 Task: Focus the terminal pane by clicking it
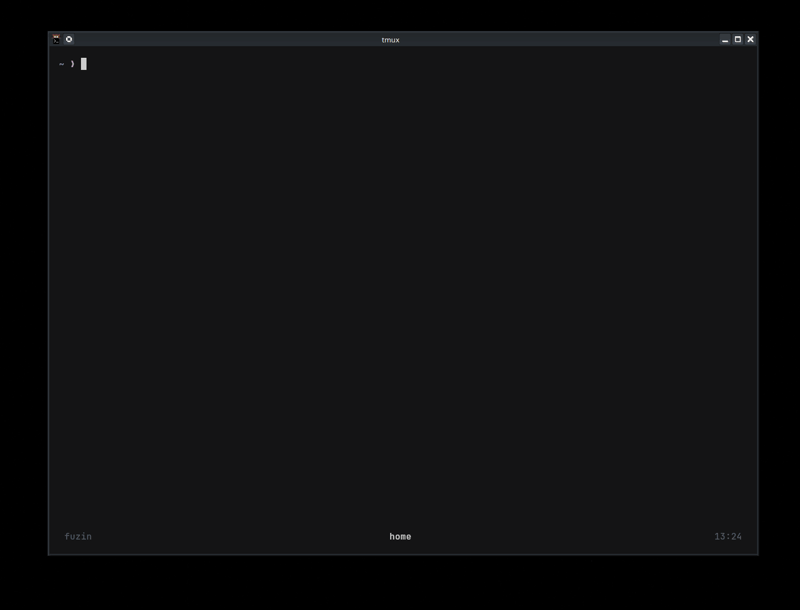400,300
